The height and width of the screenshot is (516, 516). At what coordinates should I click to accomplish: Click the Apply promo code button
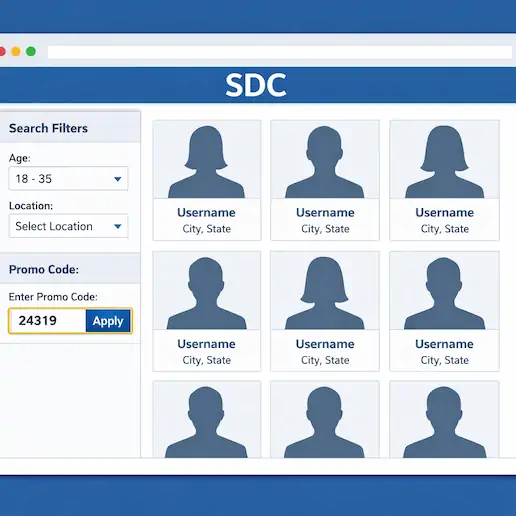tap(108, 321)
